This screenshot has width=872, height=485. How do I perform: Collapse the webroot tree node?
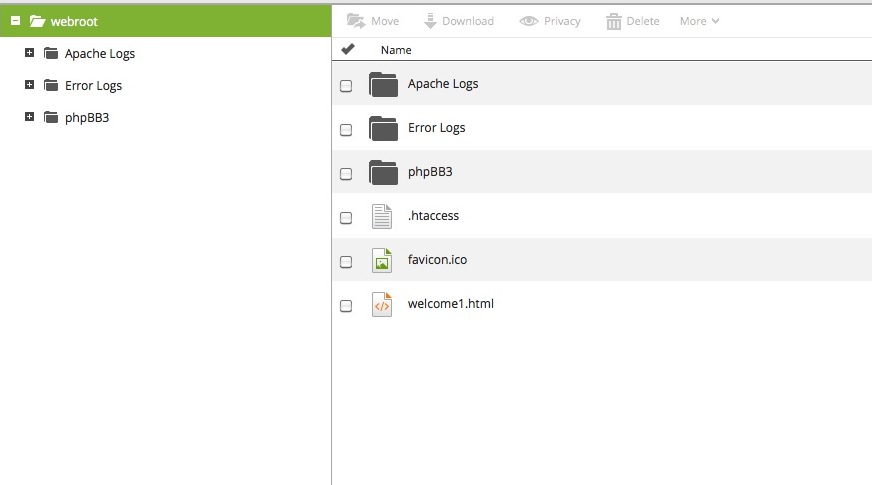point(16,21)
